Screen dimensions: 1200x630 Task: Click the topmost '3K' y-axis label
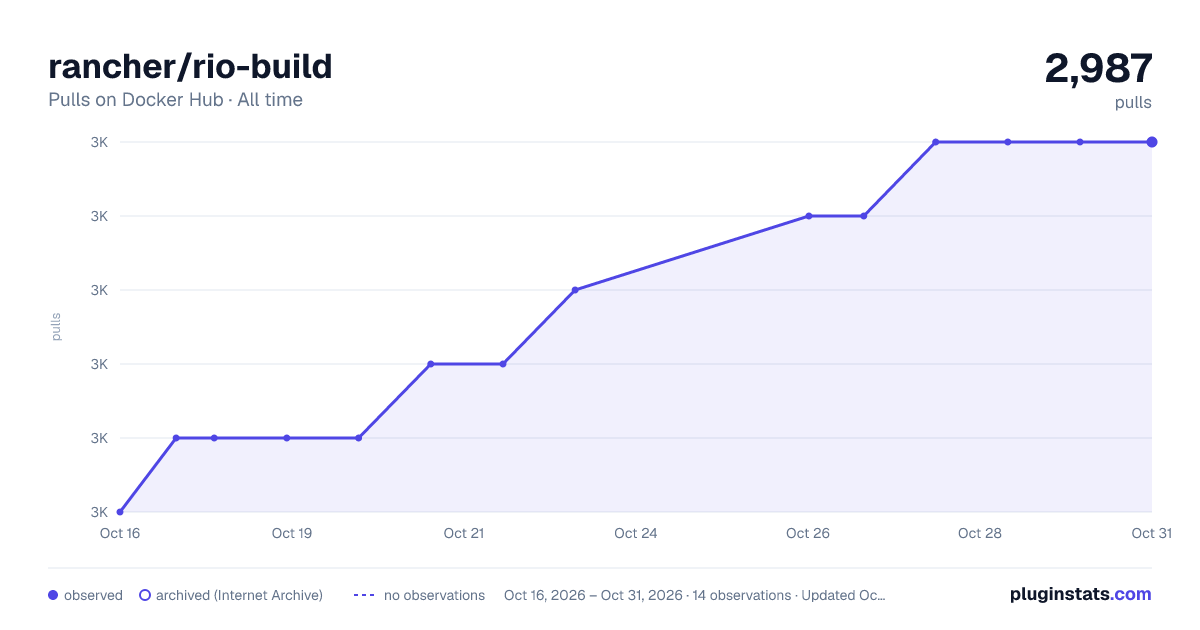point(99,142)
